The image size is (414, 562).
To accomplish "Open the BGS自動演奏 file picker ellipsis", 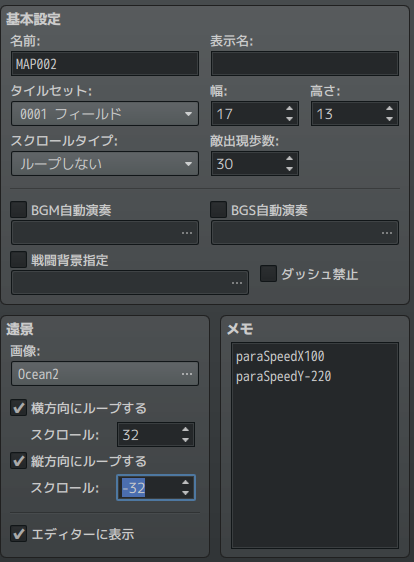I will [x=387, y=233].
